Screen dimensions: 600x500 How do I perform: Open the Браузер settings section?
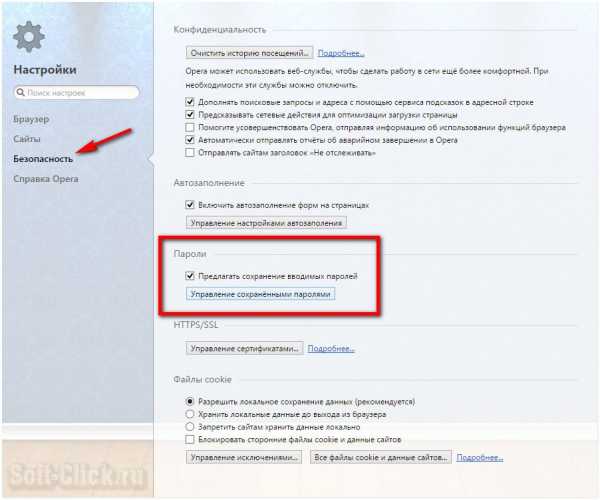click(31, 119)
